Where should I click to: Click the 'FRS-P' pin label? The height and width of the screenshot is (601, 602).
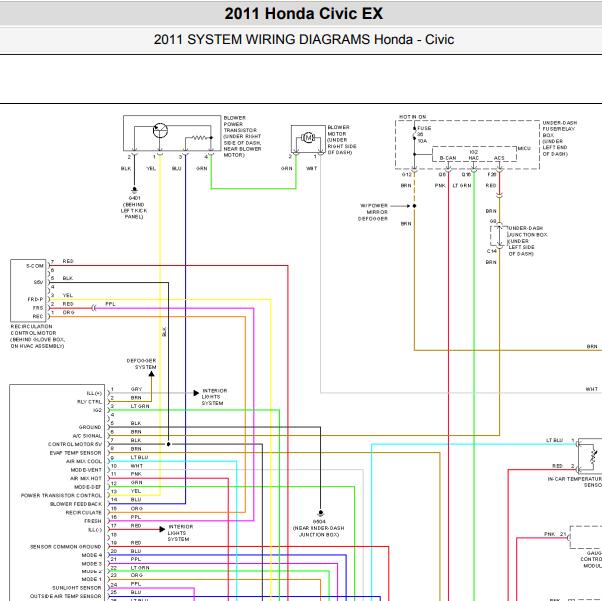(x=35, y=299)
